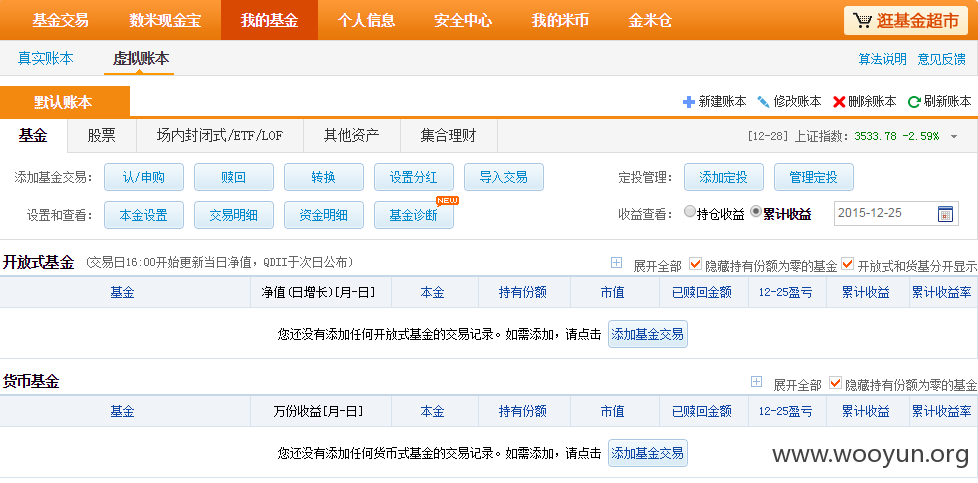This screenshot has height=483, width=978.
Task: Select the 默认账本 account tab
Action: [64, 102]
